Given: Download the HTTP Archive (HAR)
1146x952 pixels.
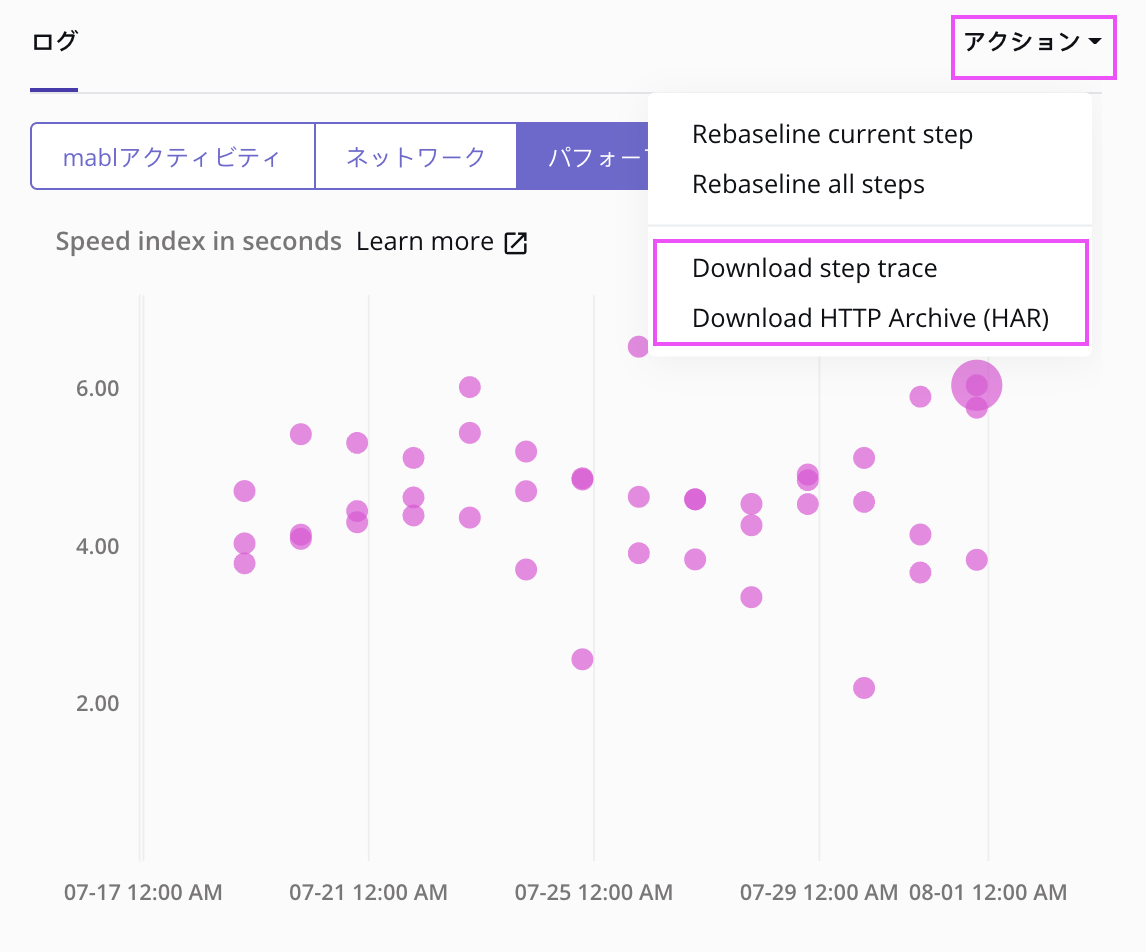Looking at the screenshot, I should pyautogui.click(x=870, y=318).
